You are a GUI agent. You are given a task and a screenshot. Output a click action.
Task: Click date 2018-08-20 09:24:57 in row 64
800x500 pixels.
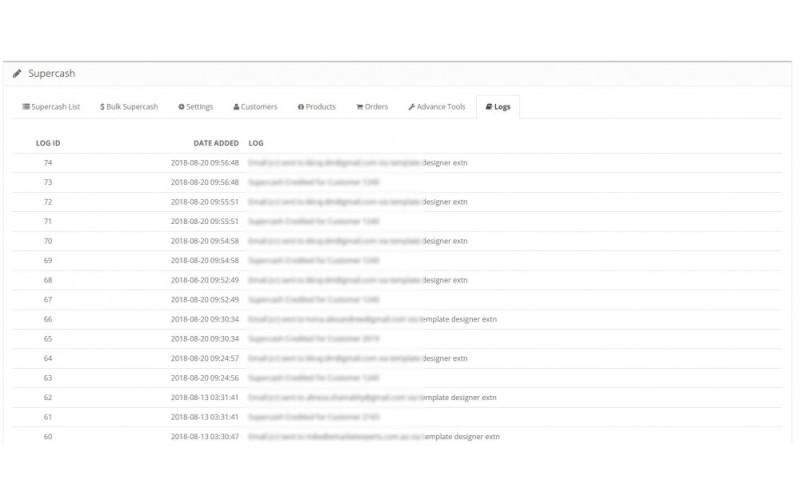(205, 358)
